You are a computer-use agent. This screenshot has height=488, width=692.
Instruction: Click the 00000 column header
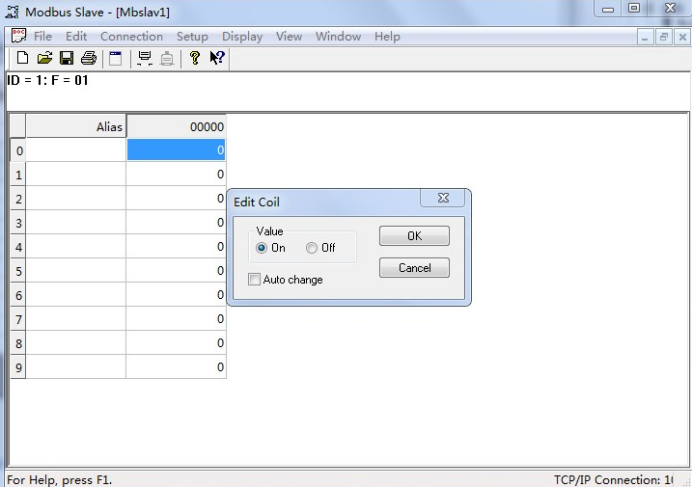click(176, 127)
